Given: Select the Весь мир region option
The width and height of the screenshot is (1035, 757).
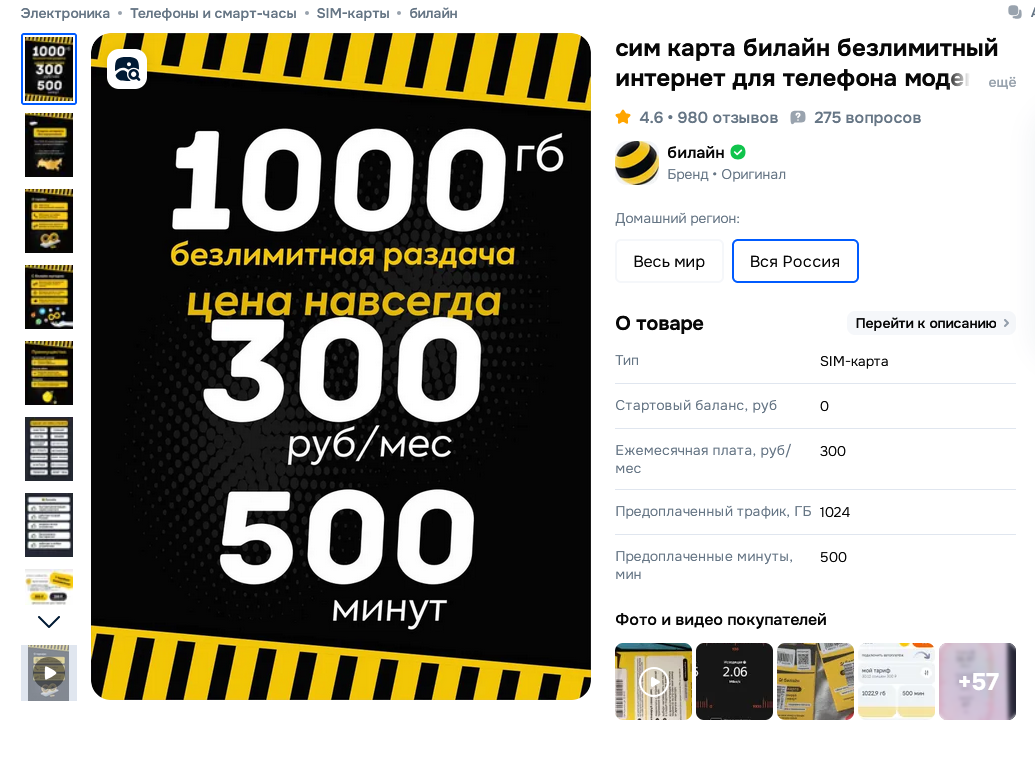Looking at the screenshot, I should (x=669, y=261).
